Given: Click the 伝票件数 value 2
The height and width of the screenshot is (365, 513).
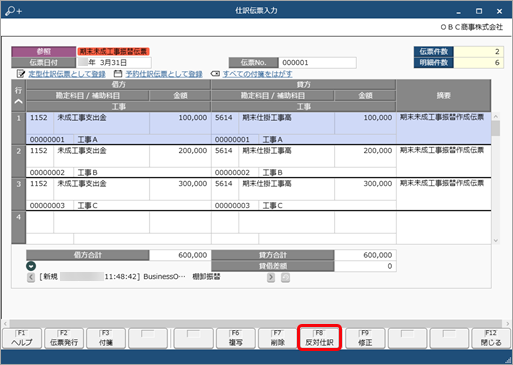Looking at the screenshot, I should 478,52.
